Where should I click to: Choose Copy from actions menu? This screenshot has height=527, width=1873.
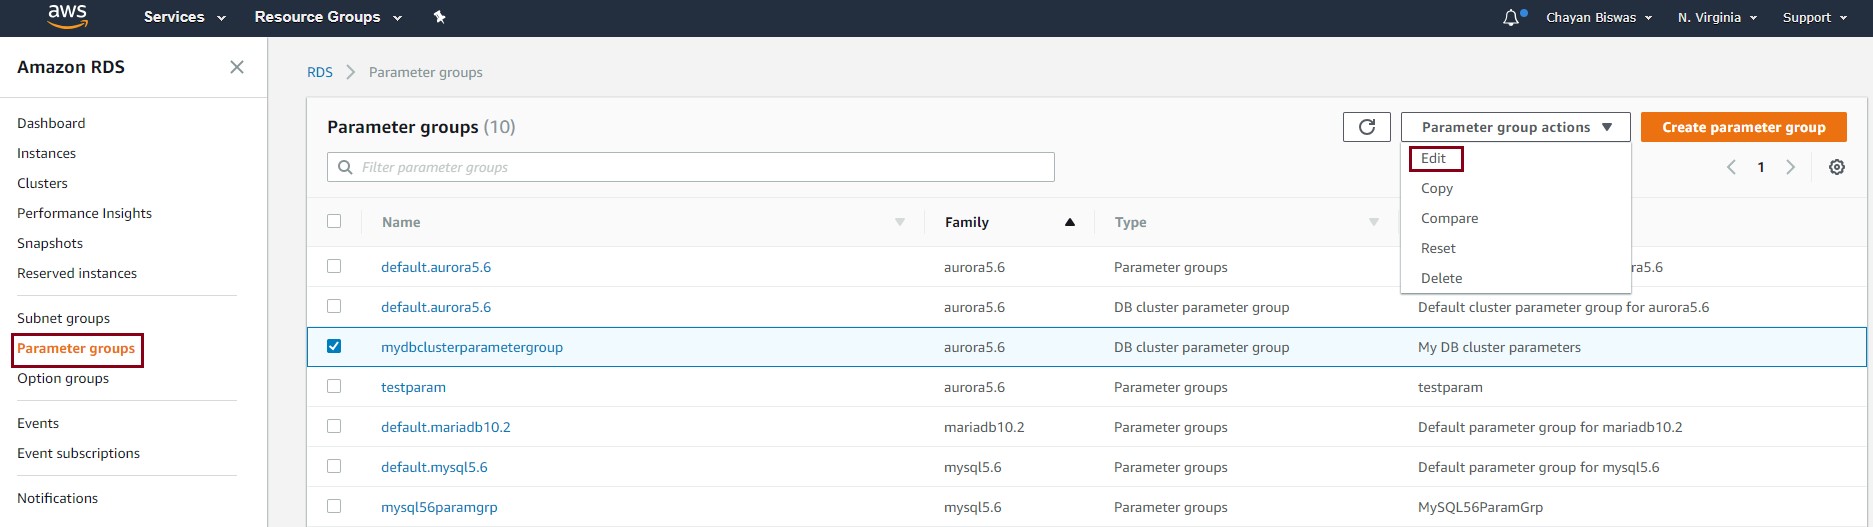[x=1437, y=188]
